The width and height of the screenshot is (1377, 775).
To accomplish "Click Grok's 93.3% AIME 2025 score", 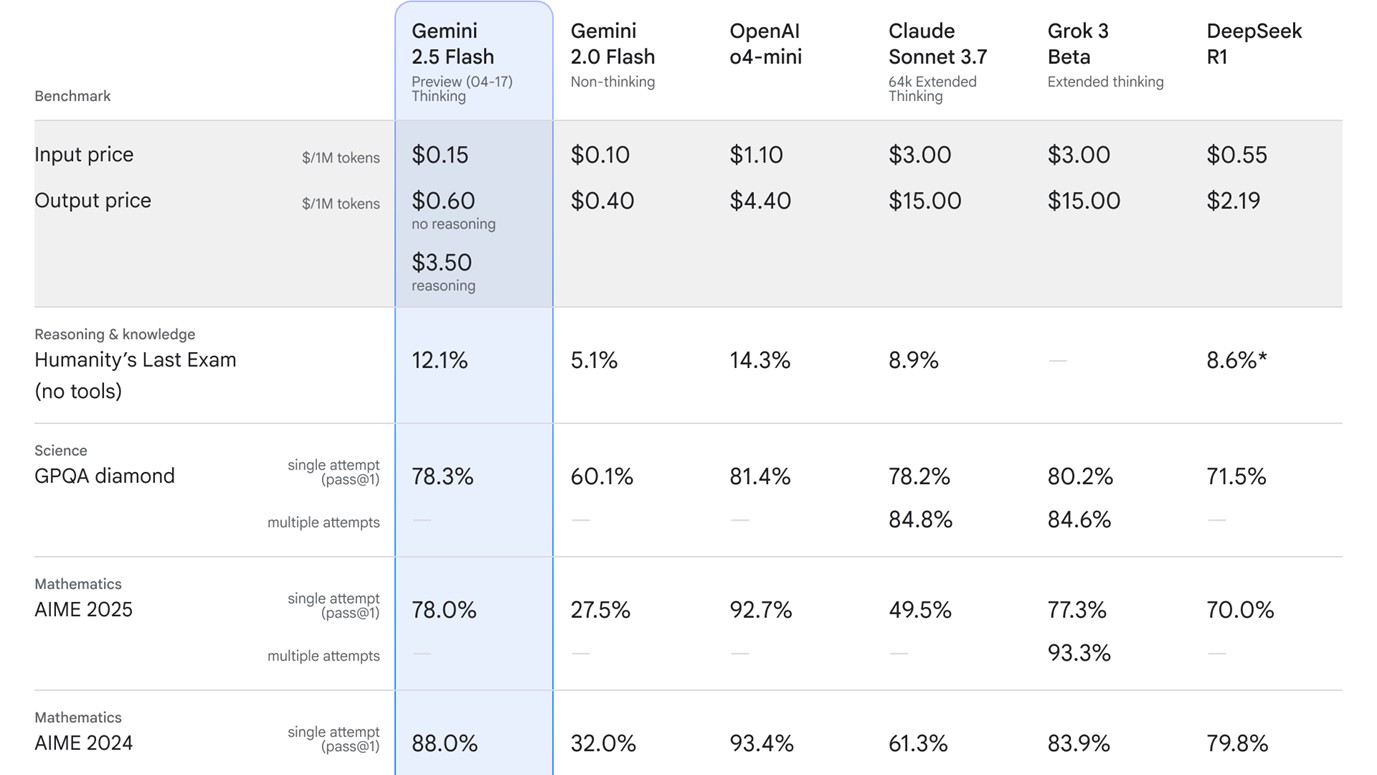I will (1079, 653).
